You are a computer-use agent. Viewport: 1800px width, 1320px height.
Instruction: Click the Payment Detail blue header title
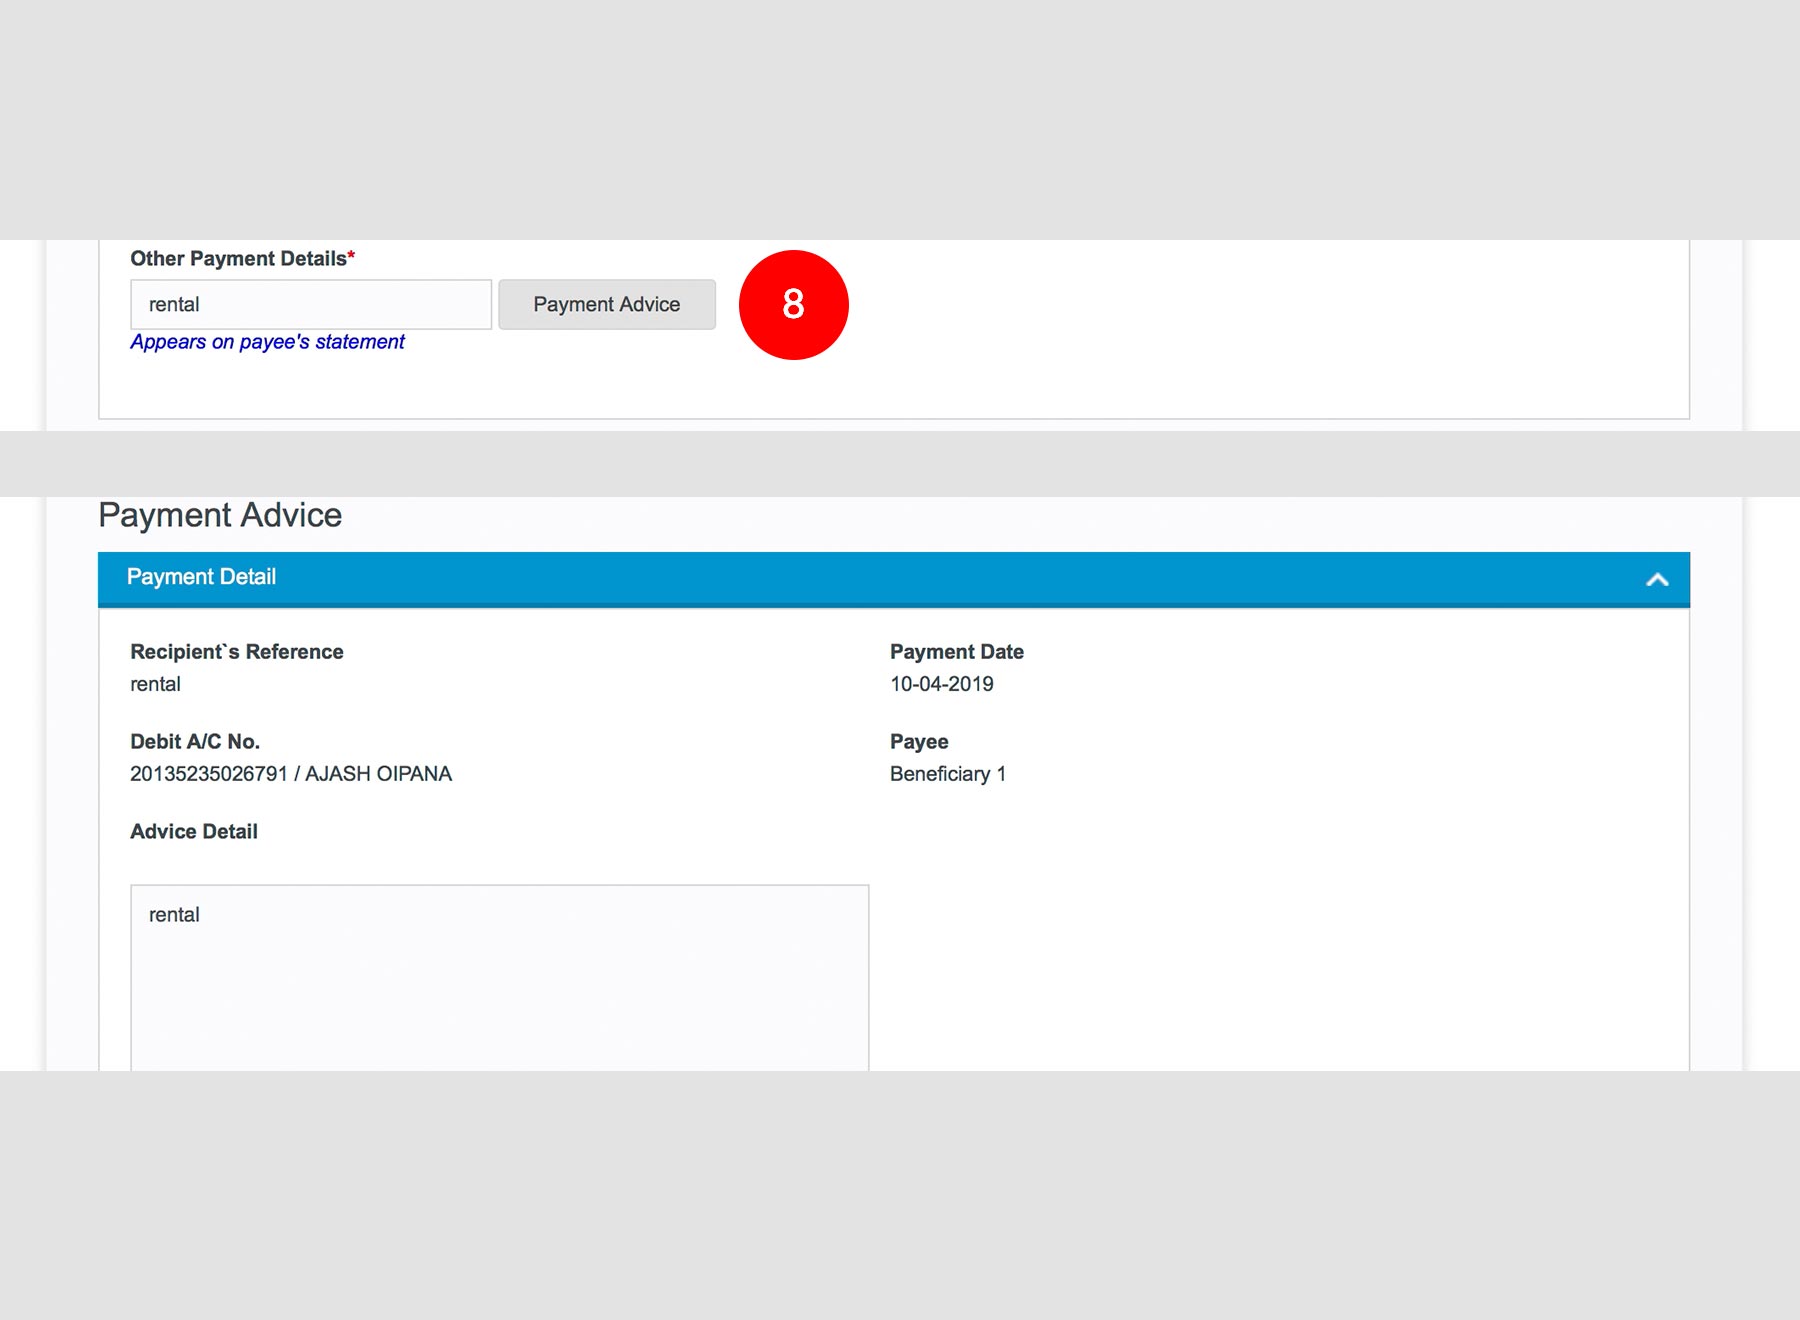[201, 577]
